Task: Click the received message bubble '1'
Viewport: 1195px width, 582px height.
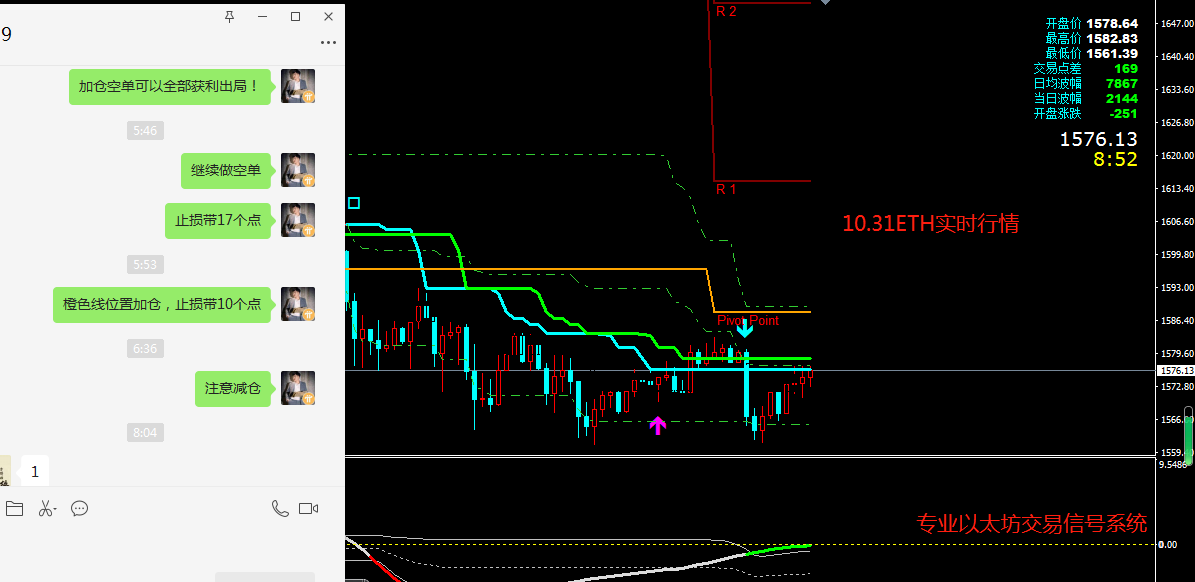Action: (x=34, y=472)
